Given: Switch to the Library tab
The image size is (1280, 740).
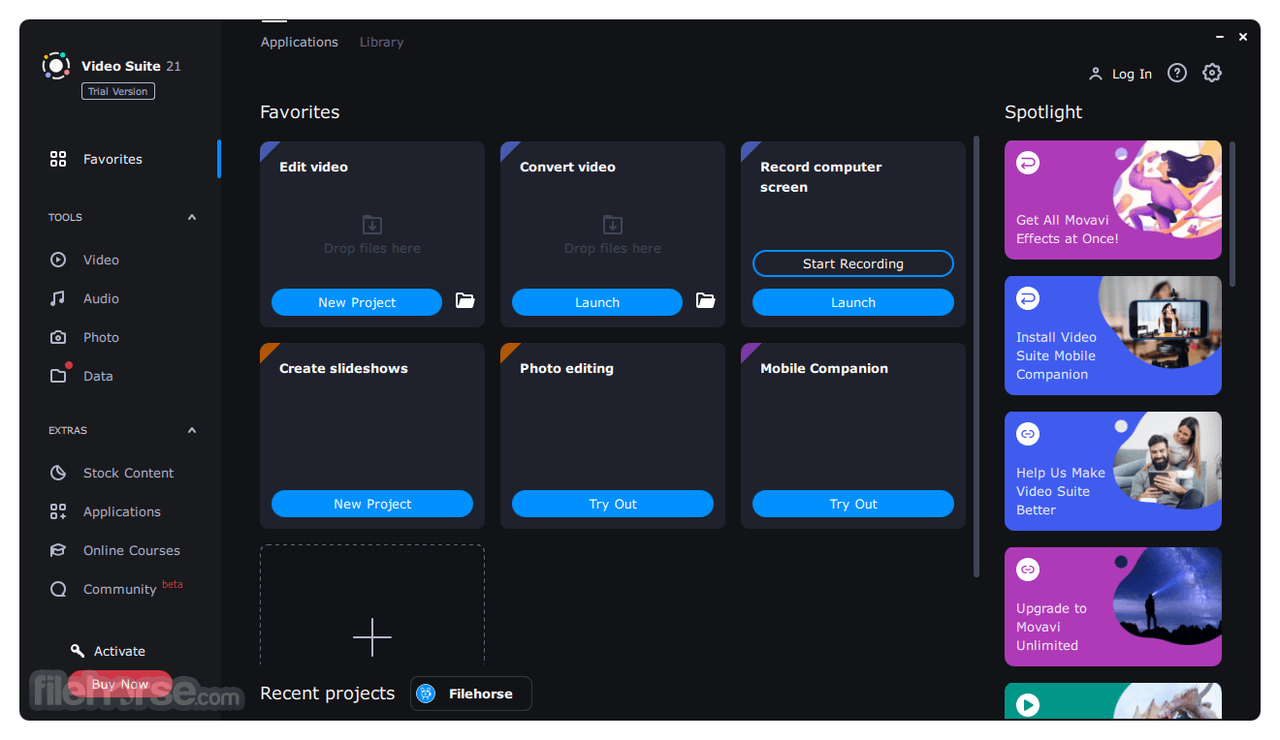Looking at the screenshot, I should (x=381, y=41).
